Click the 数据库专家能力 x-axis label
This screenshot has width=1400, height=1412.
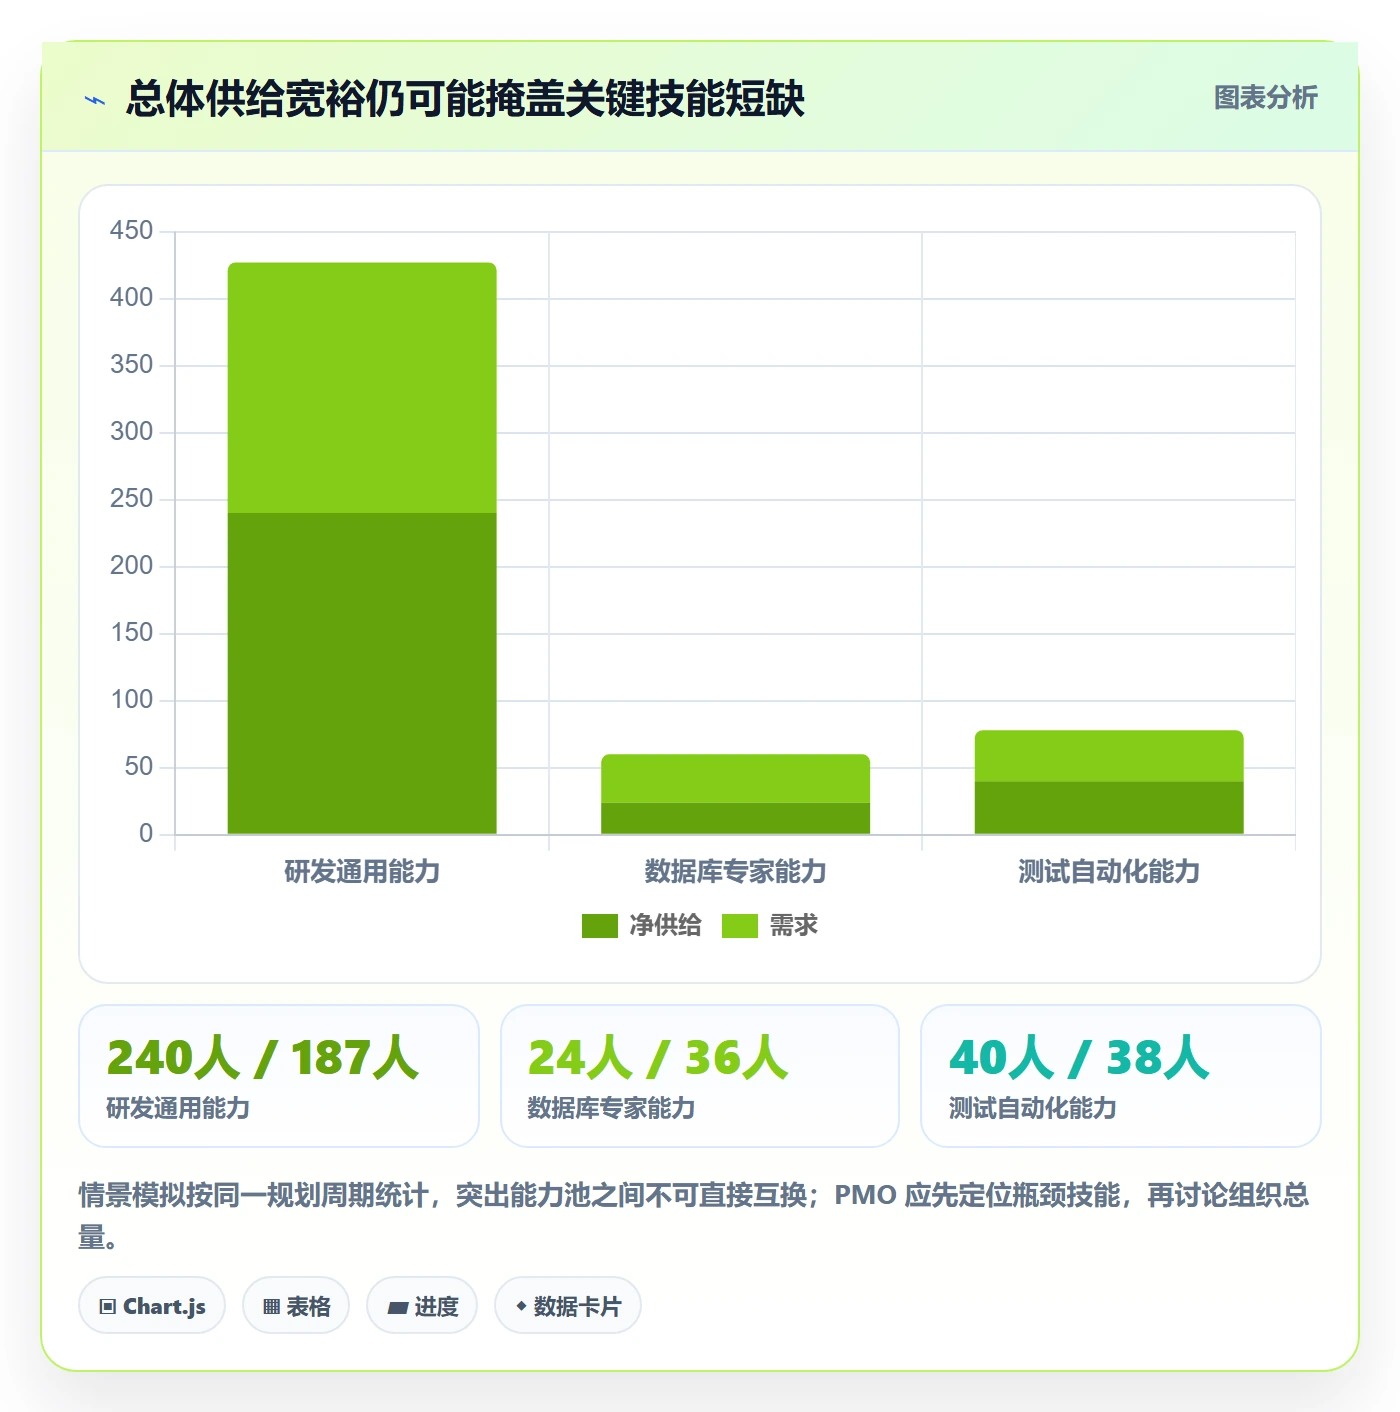tap(735, 872)
